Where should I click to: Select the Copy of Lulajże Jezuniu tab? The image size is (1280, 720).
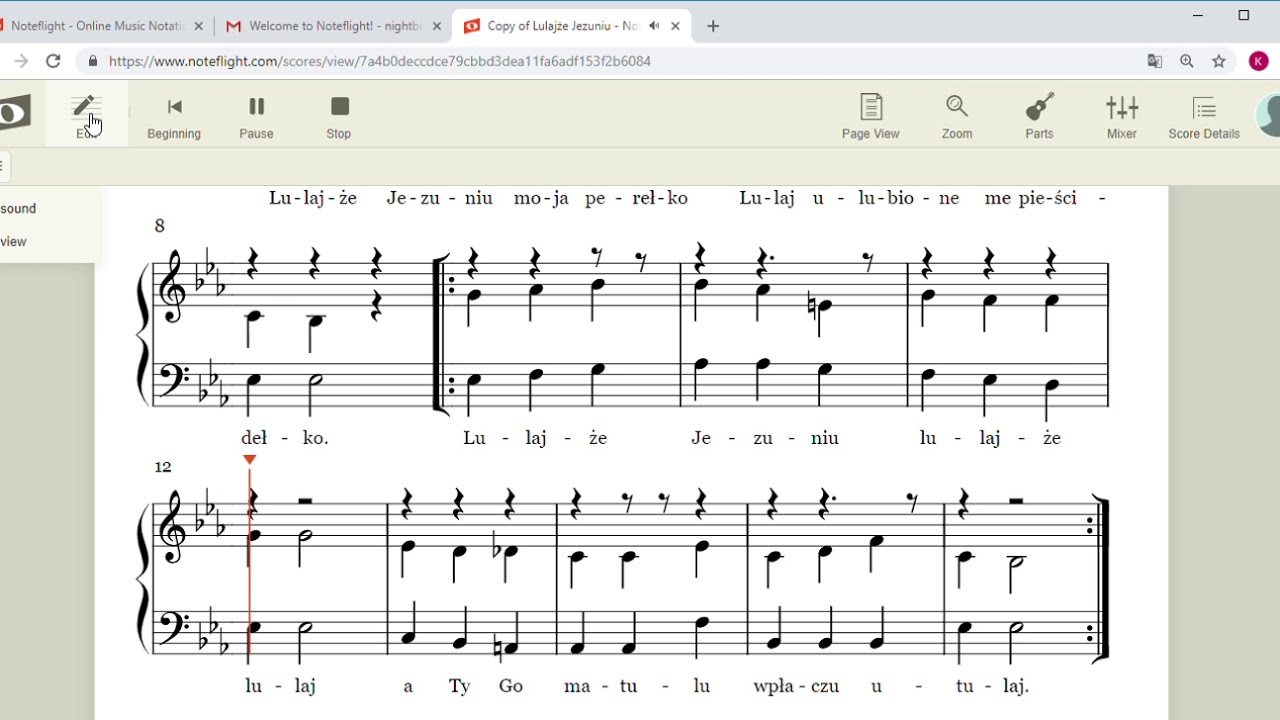point(572,26)
